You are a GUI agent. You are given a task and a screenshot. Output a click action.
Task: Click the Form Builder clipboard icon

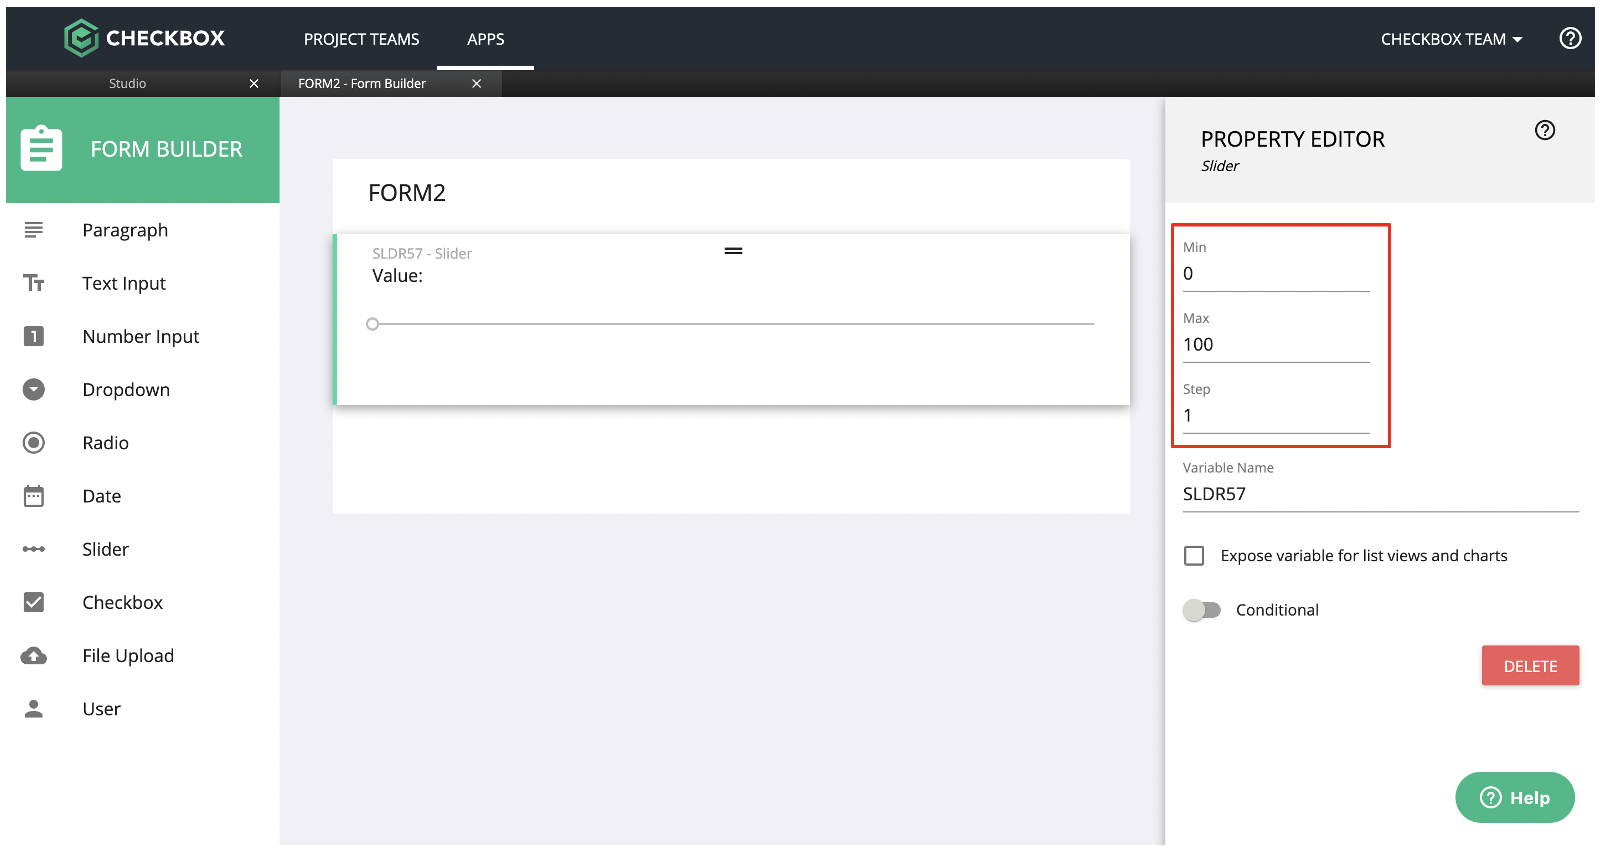pos(41,149)
